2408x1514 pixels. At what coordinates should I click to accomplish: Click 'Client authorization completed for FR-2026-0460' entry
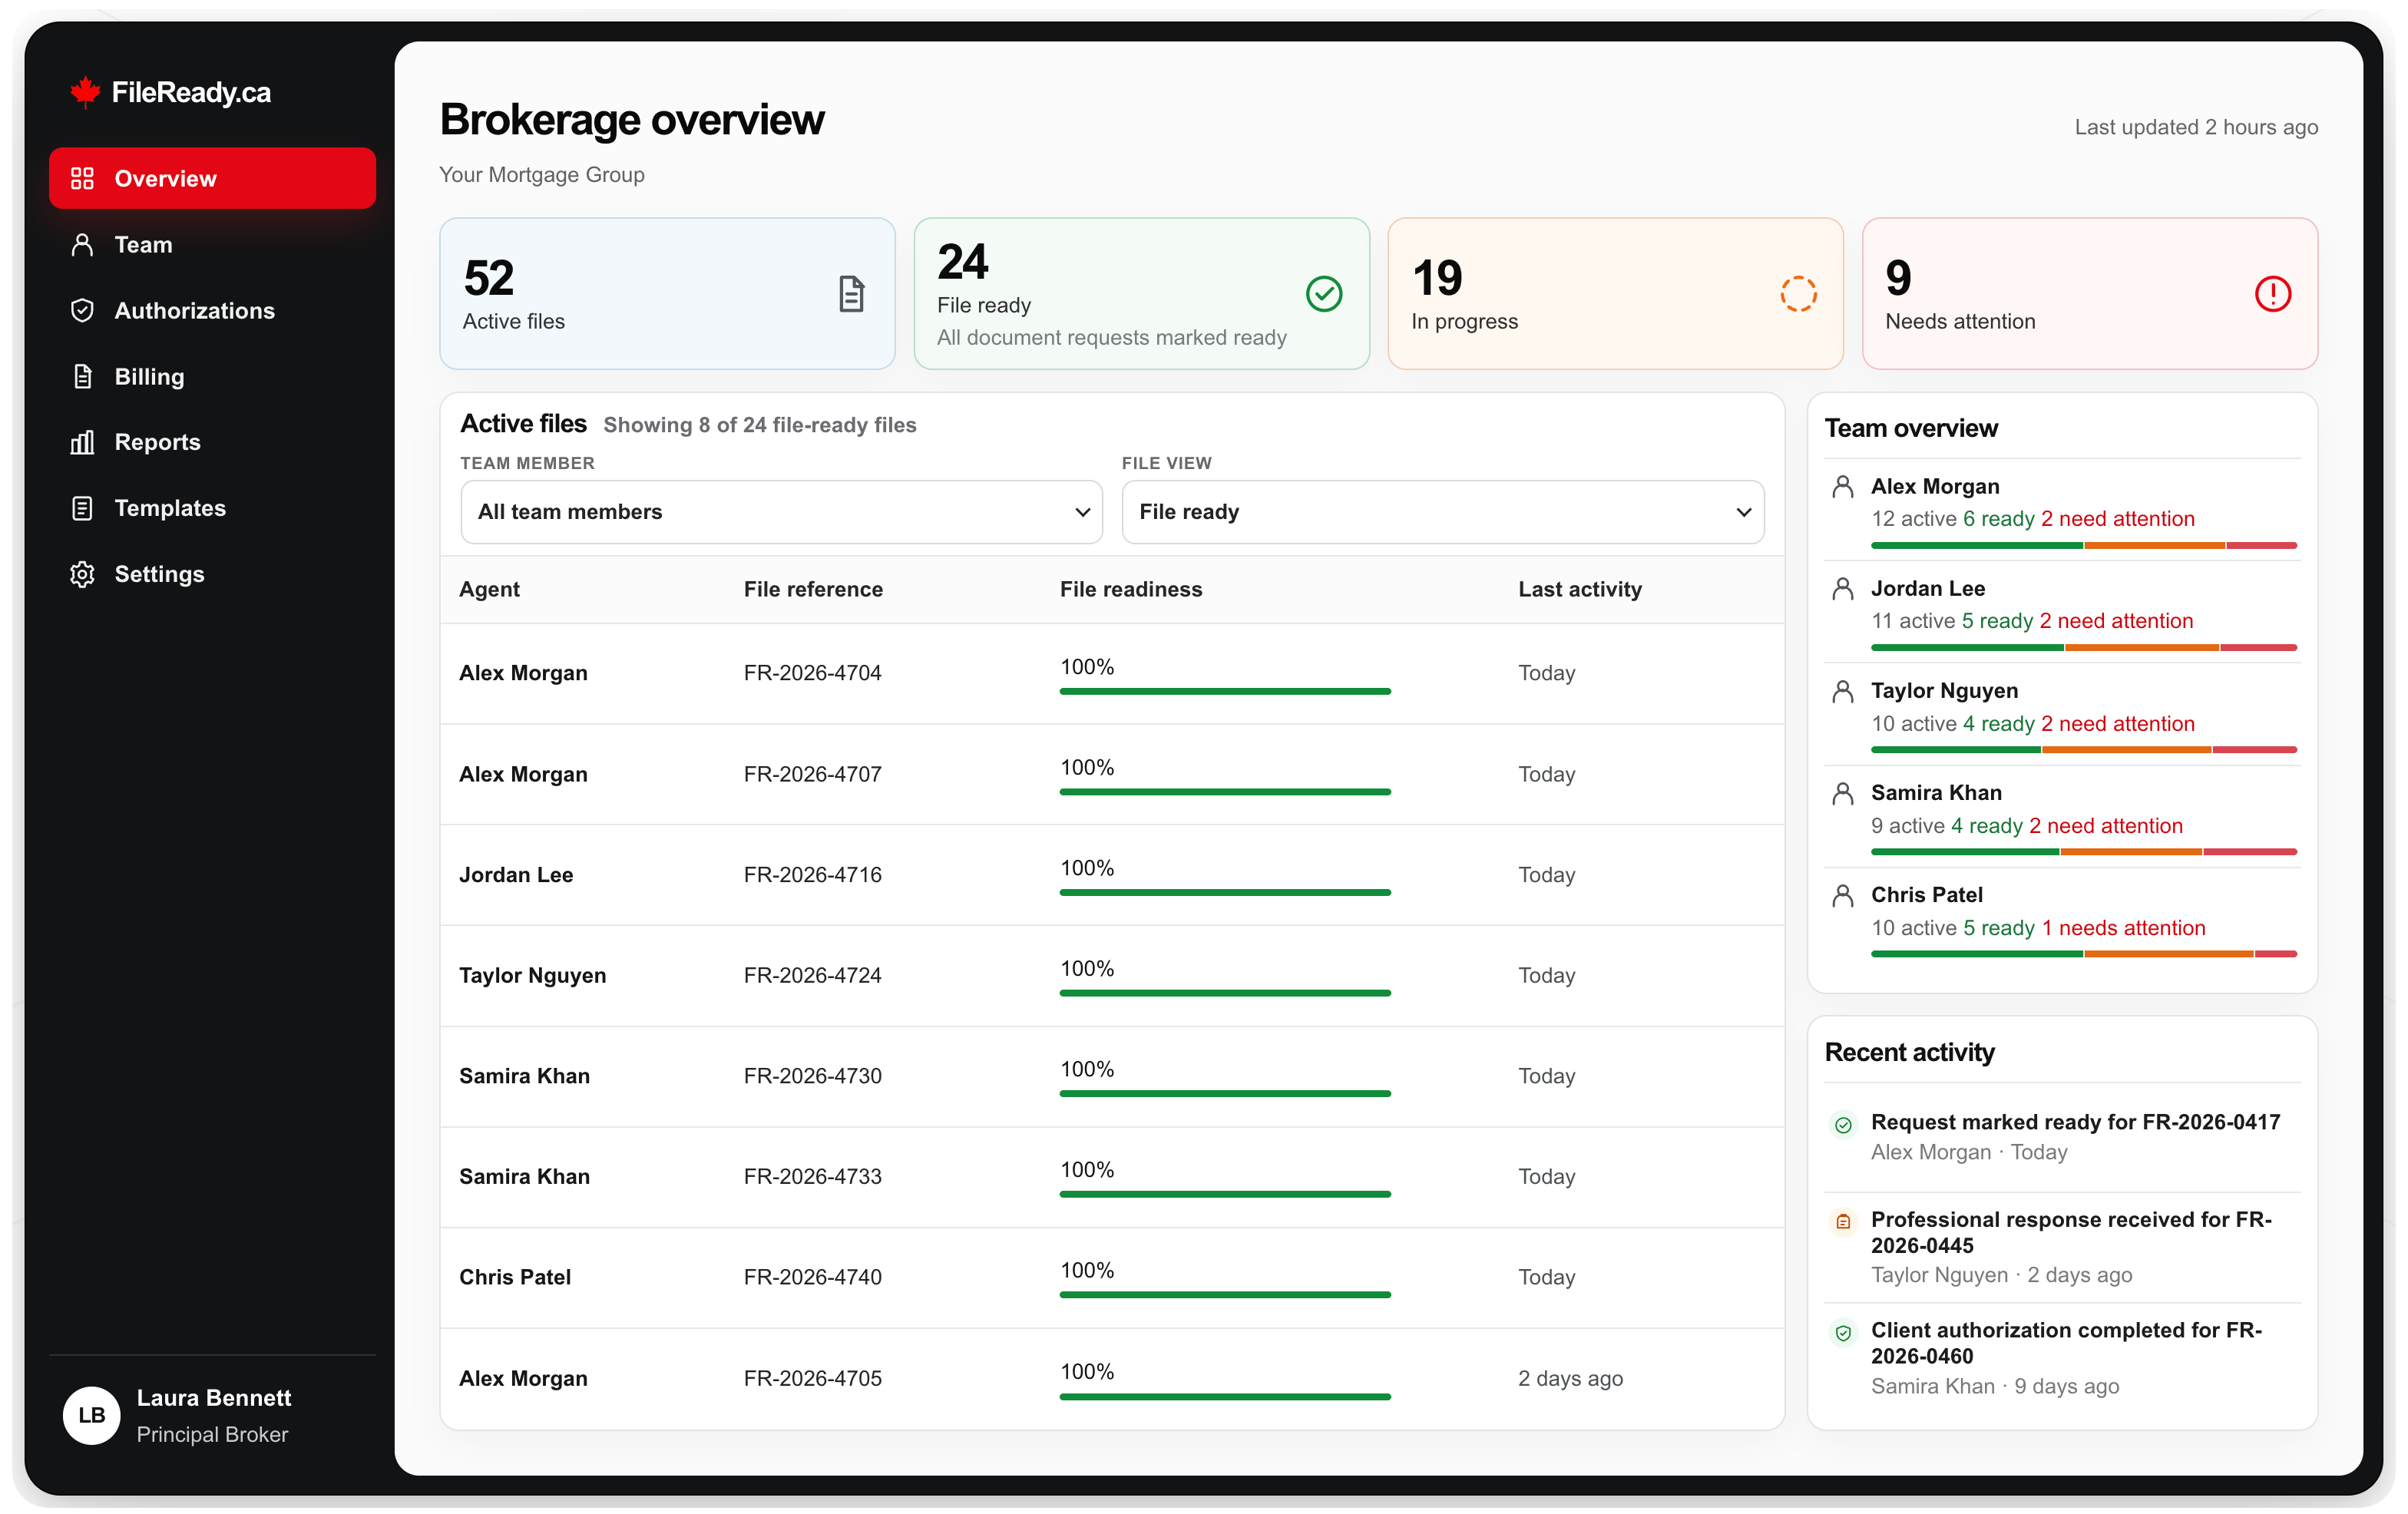pyautogui.click(x=2063, y=1358)
